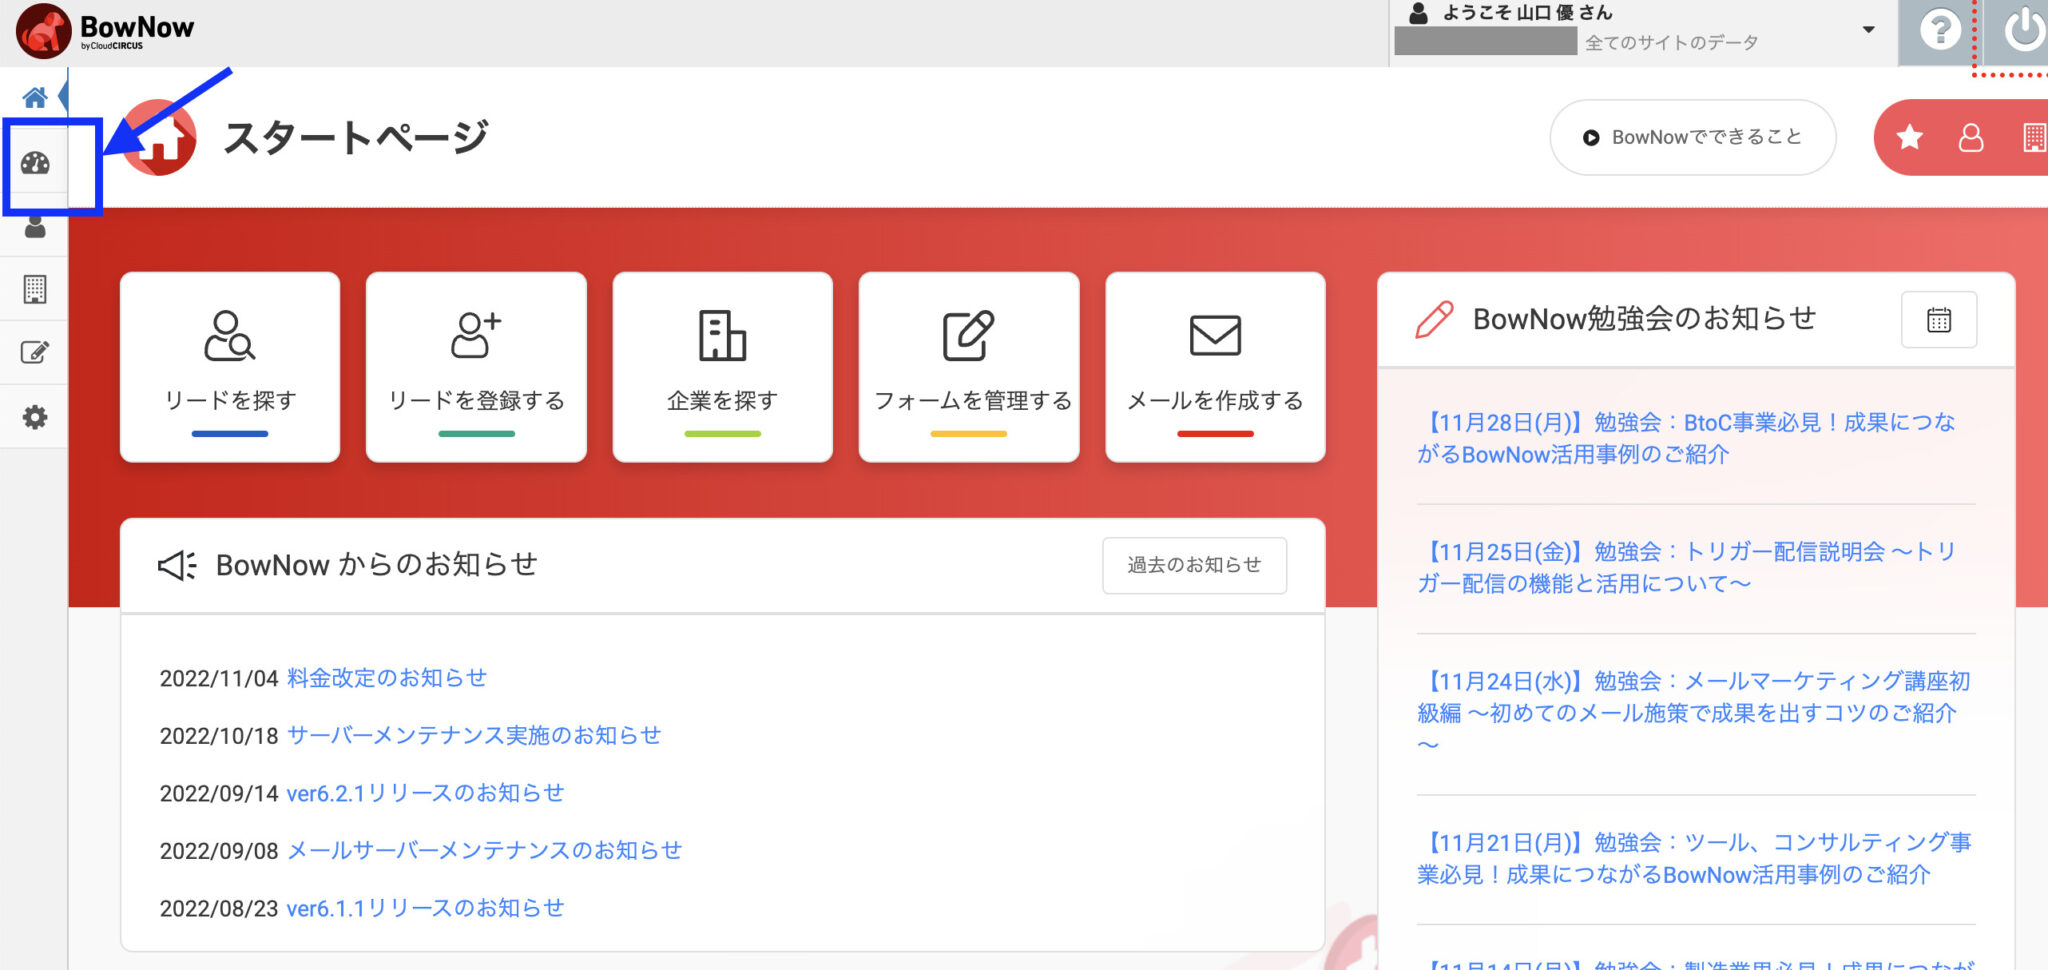Click the BowNowでできること button
Image resolution: width=2048 pixels, height=970 pixels.
point(1692,137)
